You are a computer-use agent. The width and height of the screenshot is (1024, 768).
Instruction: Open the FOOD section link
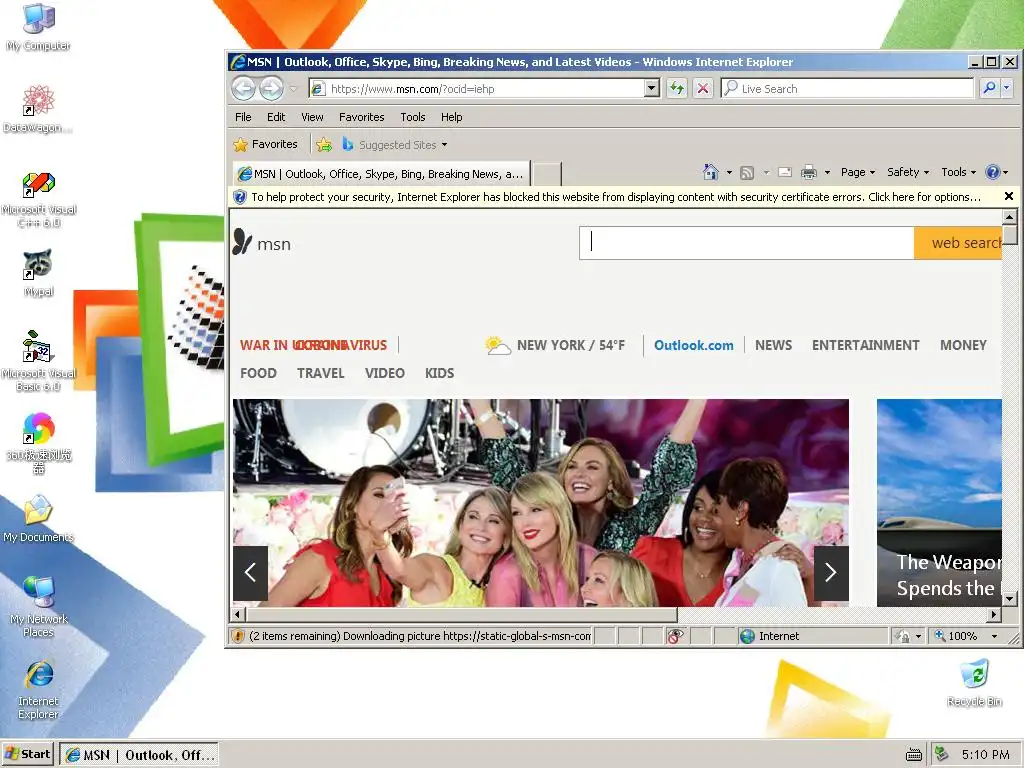[258, 374]
